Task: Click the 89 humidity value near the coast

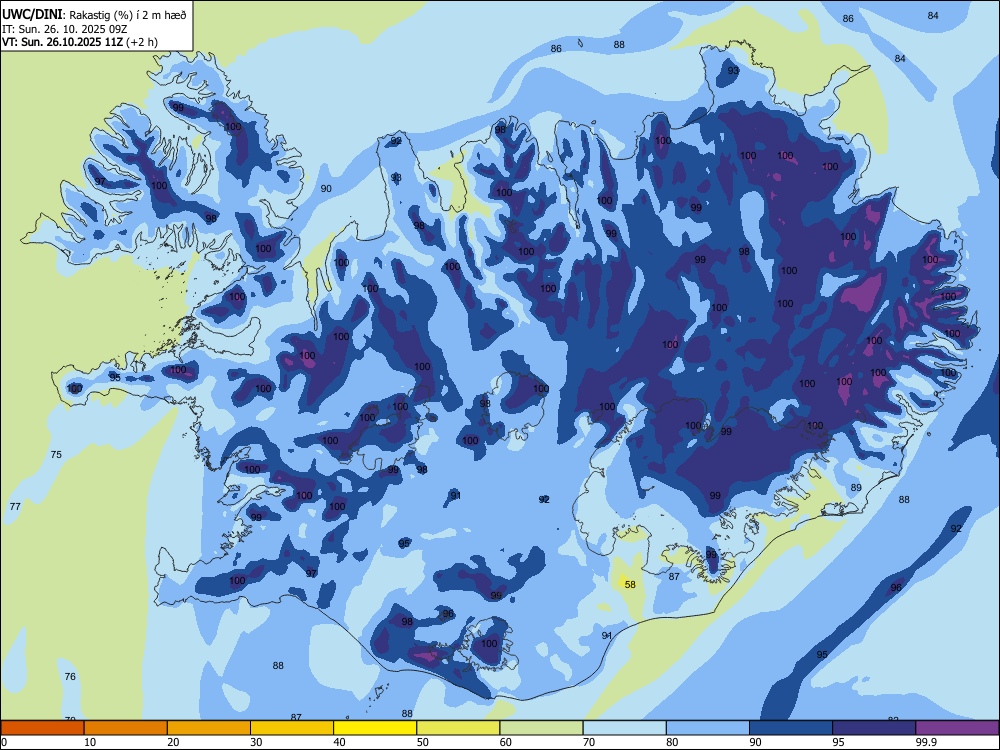Action: tap(857, 488)
